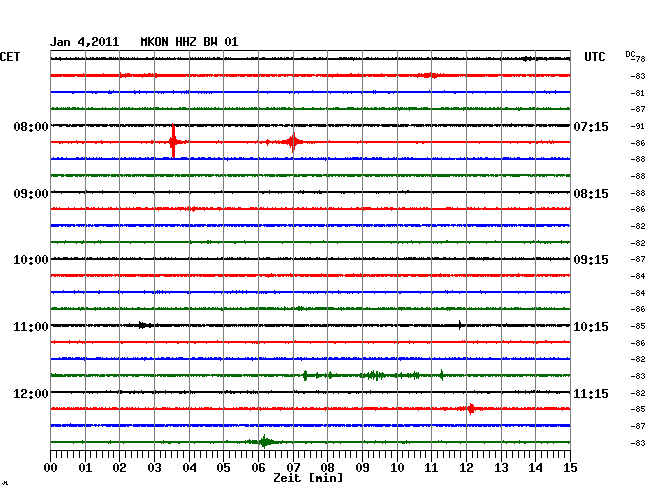Click the station title 'MKON HHZ BW 01'
Image resolution: width=650 pixels, height=494 pixels.
point(189,42)
